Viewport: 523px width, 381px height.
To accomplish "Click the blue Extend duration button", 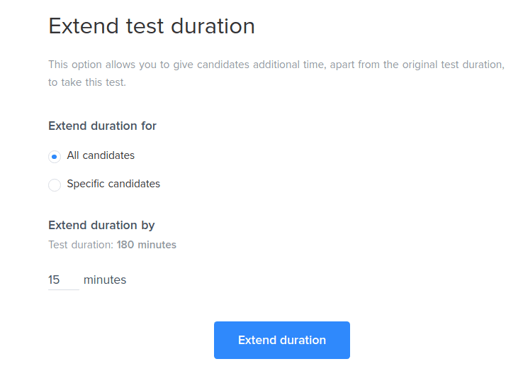I will [282, 340].
